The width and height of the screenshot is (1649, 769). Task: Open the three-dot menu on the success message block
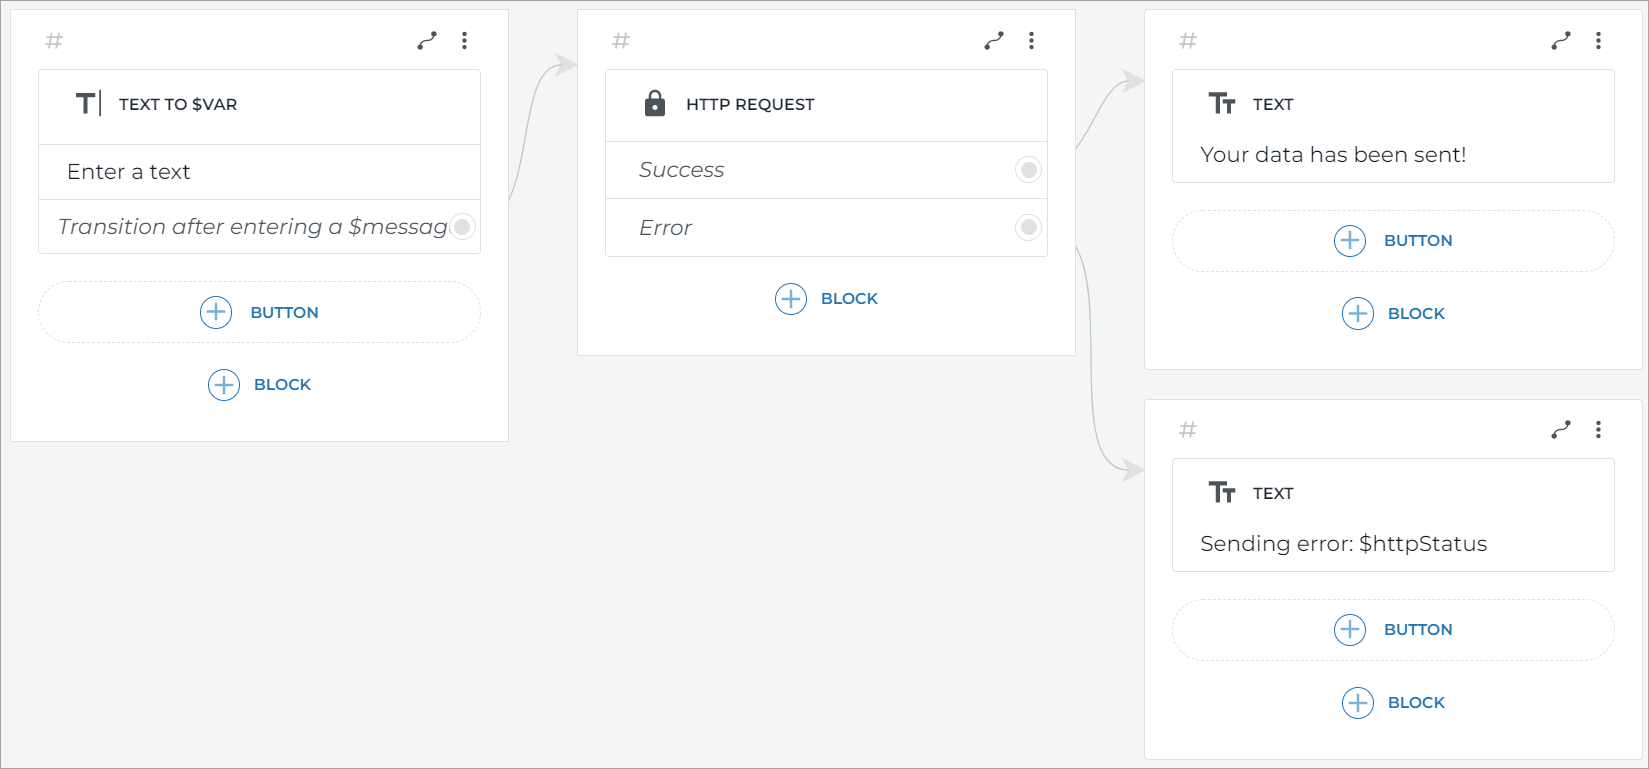1598,40
